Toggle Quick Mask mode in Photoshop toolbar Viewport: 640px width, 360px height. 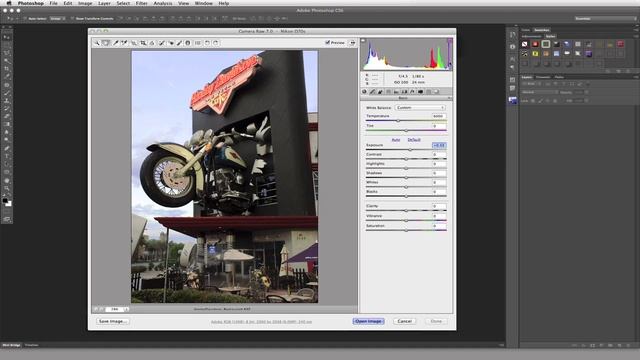[7, 211]
